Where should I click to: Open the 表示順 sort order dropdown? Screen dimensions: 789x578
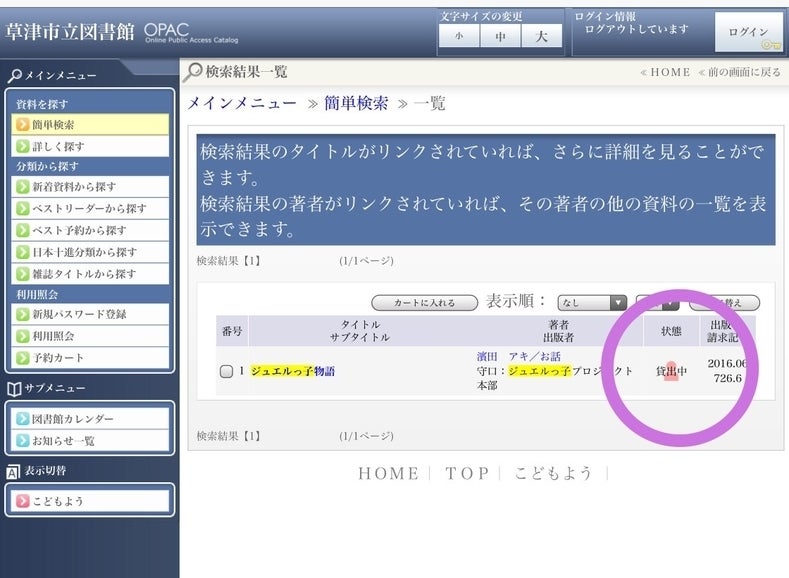[x=592, y=302]
